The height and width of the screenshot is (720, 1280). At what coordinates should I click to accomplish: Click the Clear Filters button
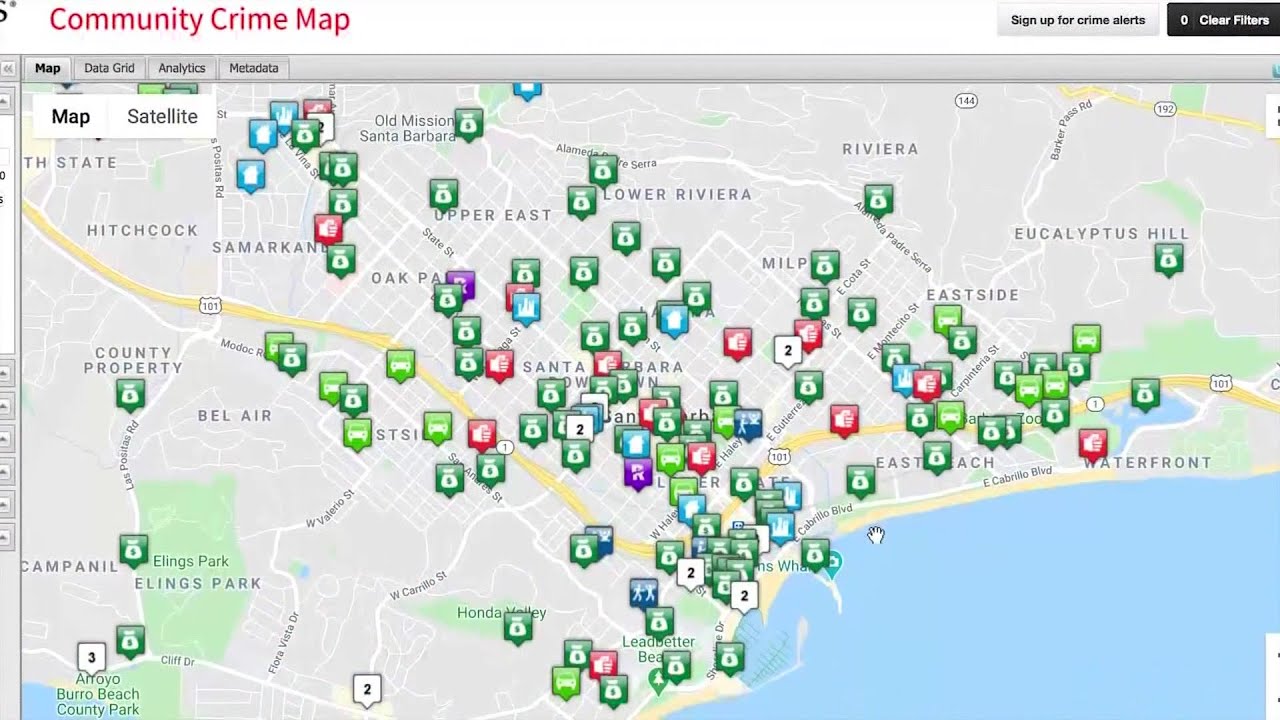(x=1223, y=20)
